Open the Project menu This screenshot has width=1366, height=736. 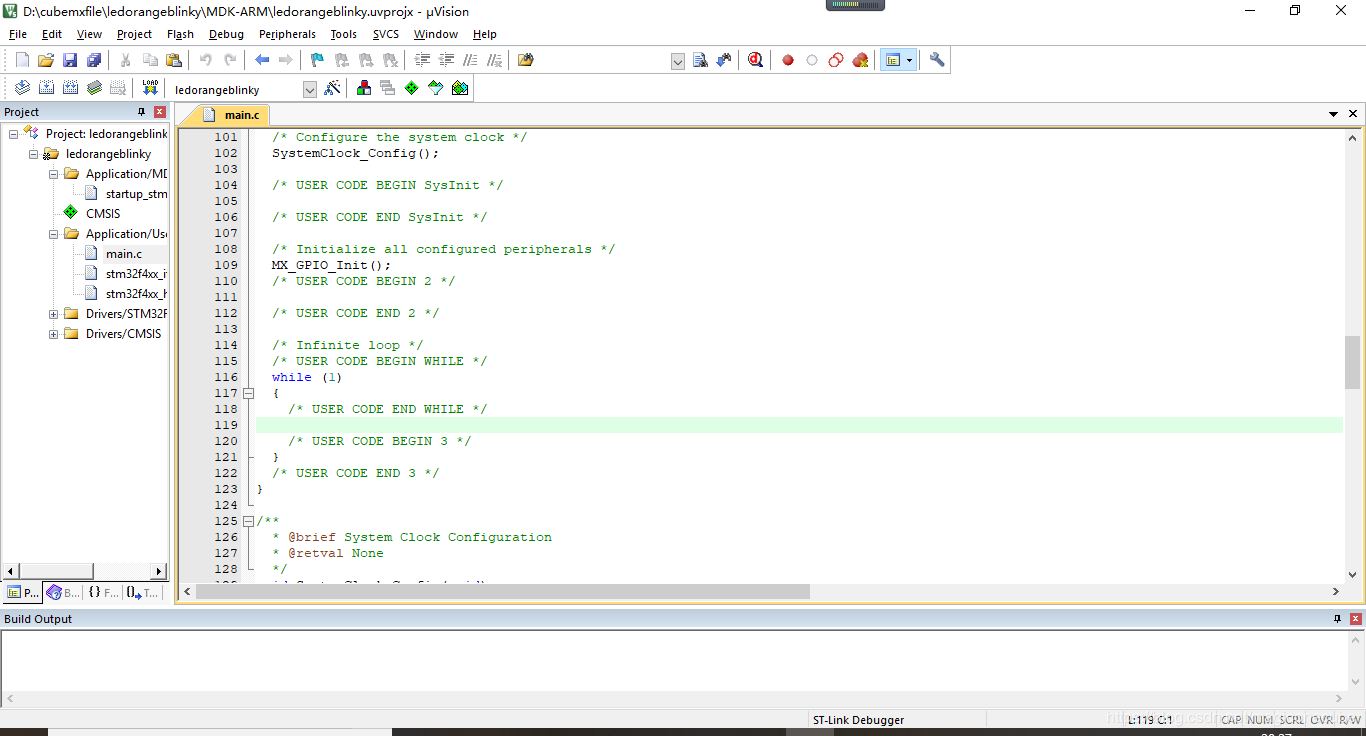tap(134, 34)
